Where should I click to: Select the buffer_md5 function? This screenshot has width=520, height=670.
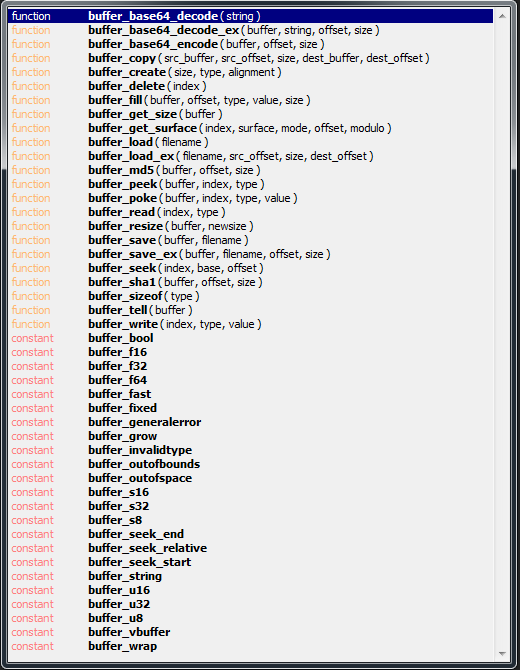[250, 170]
